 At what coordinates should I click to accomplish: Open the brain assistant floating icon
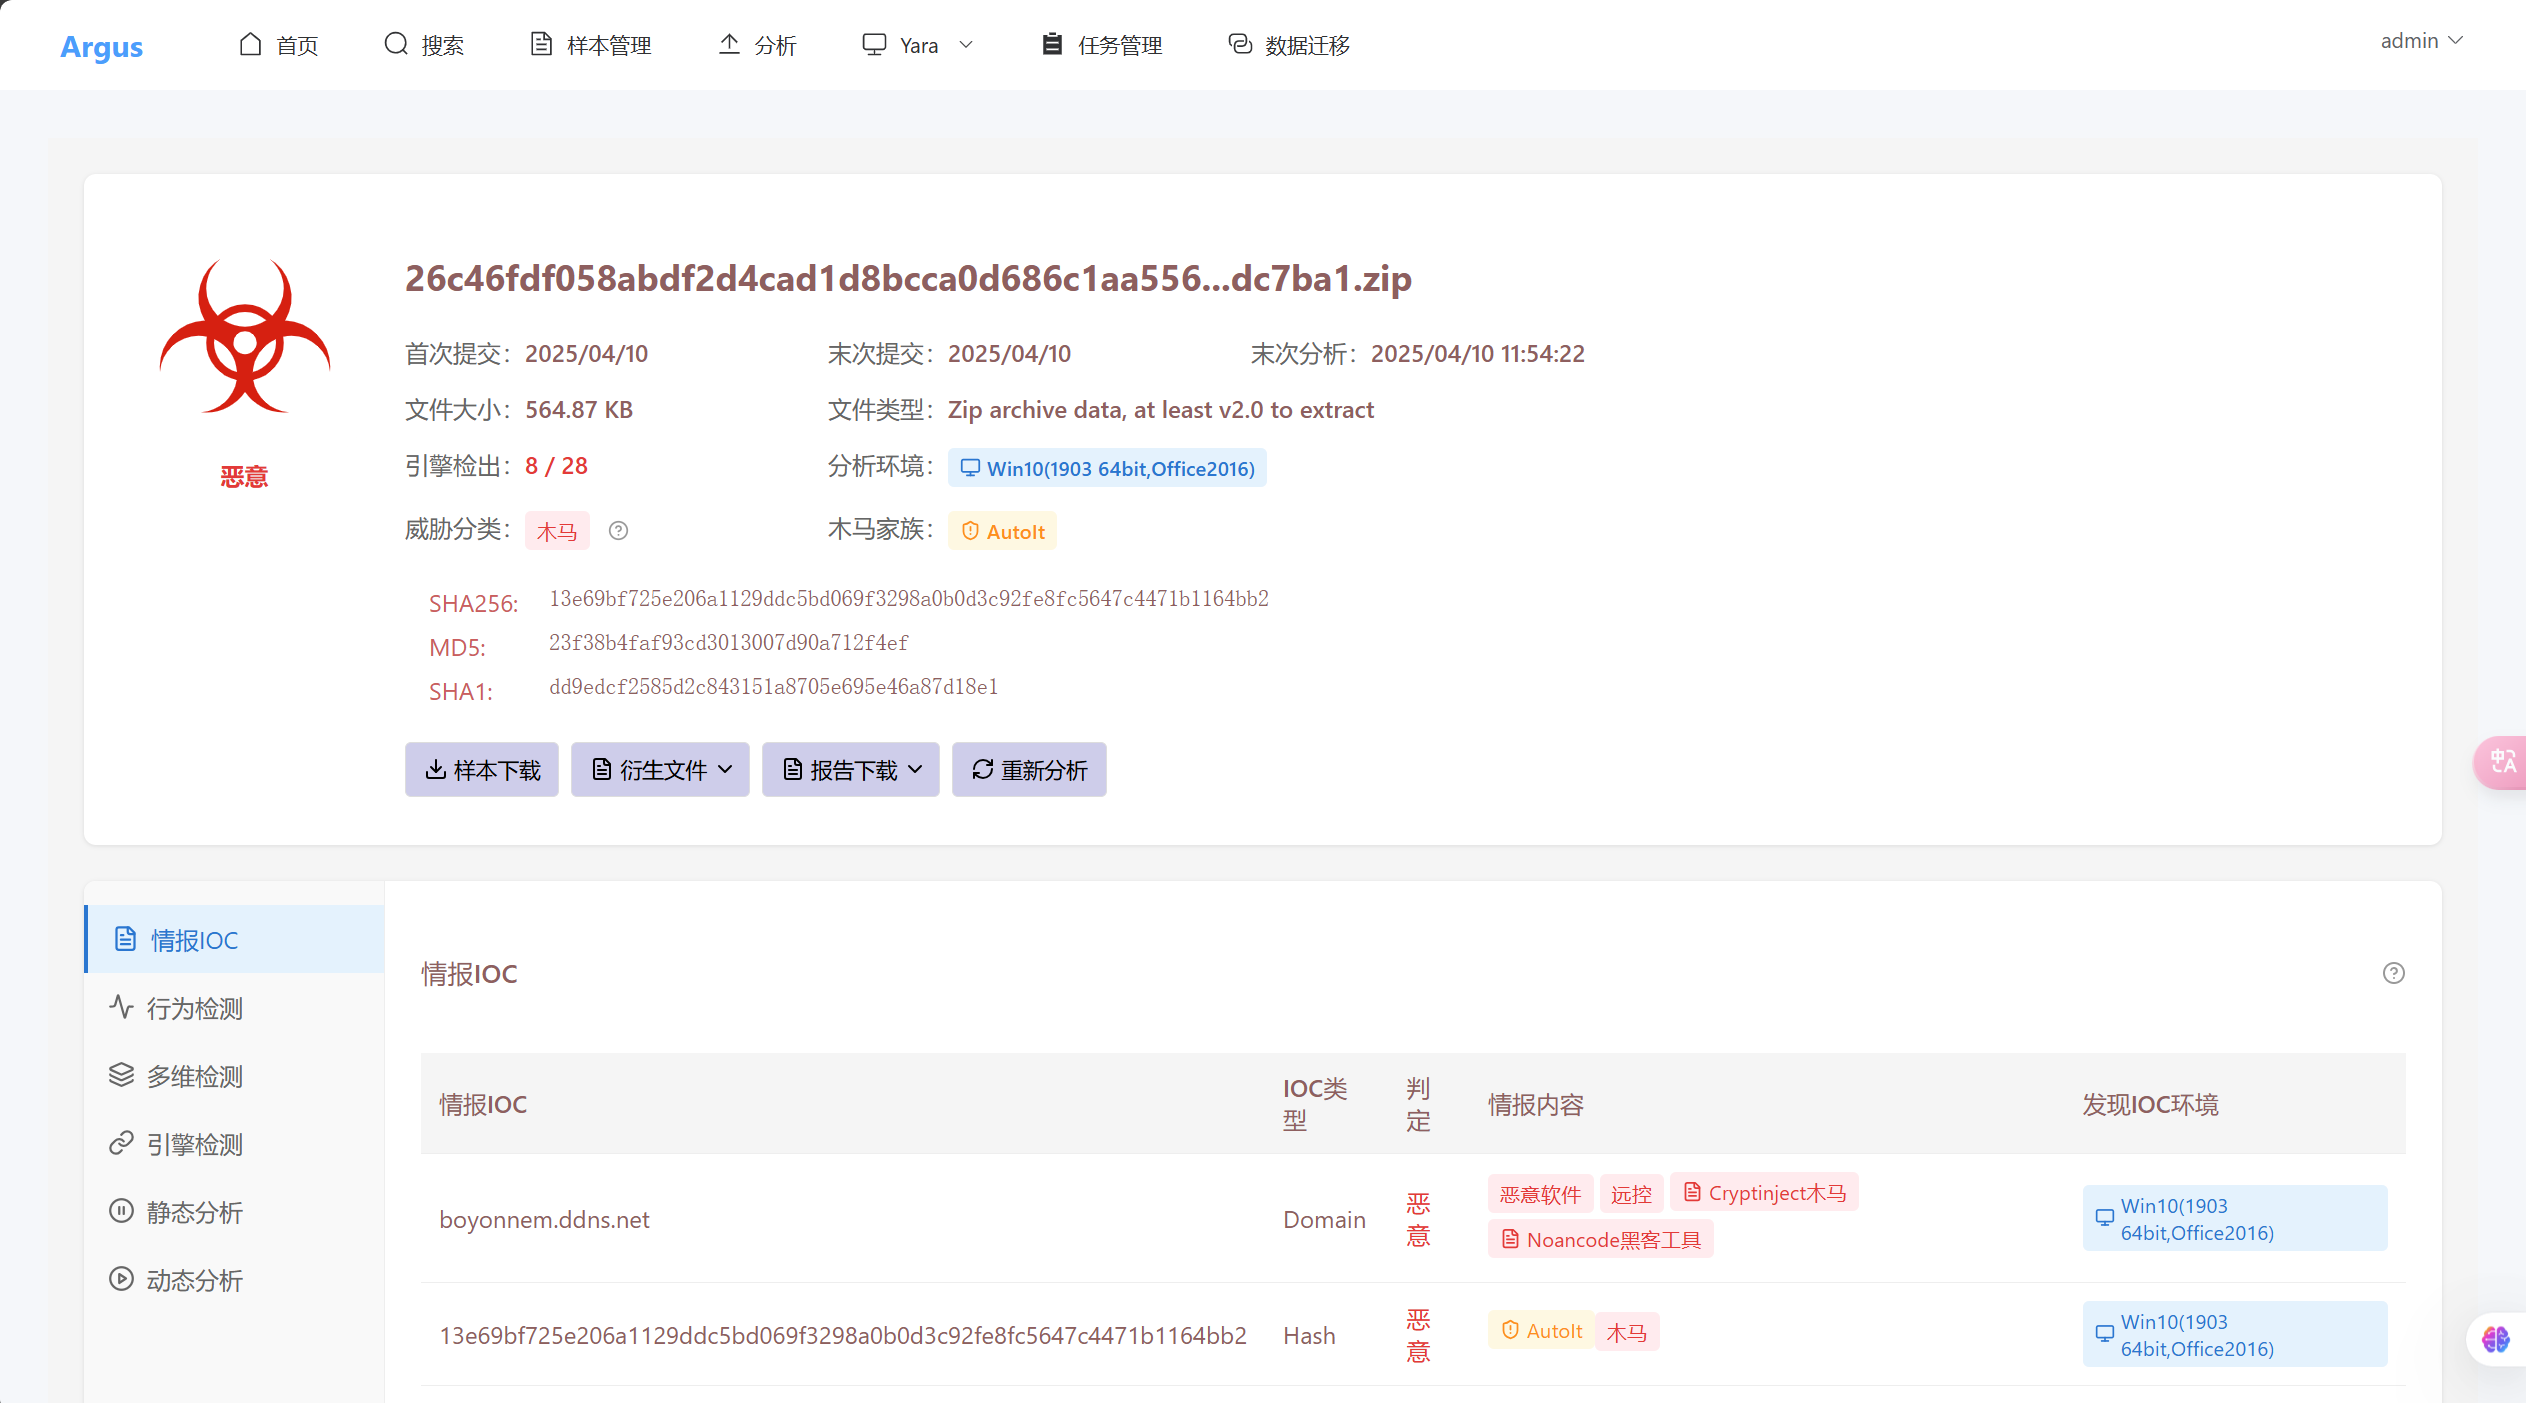point(2495,1338)
